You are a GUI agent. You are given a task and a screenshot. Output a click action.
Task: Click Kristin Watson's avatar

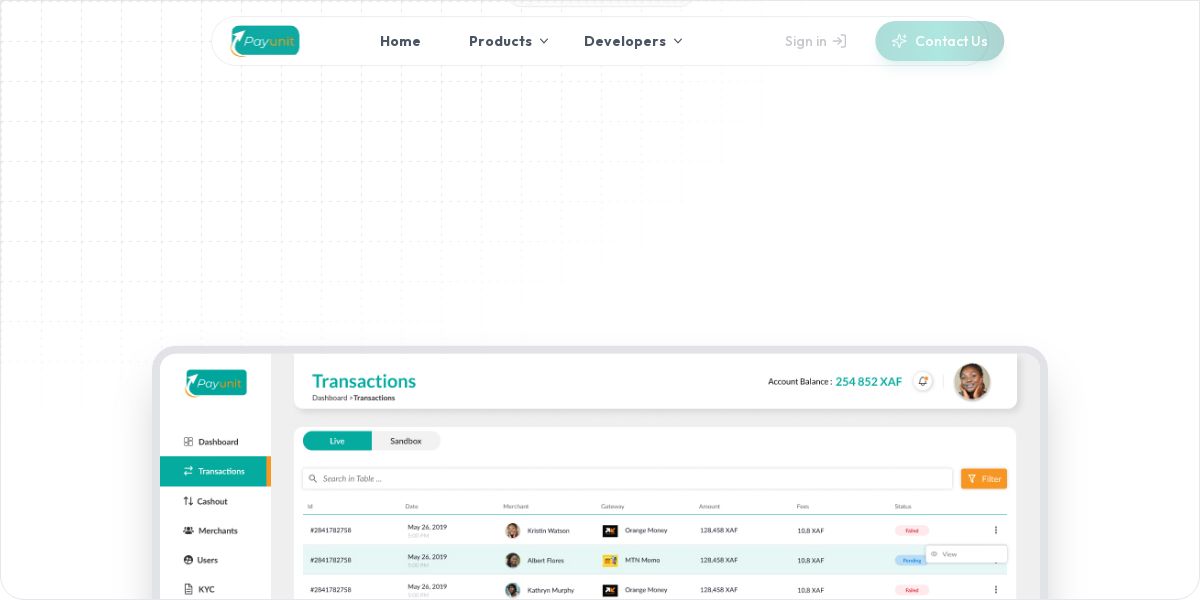point(513,531)
